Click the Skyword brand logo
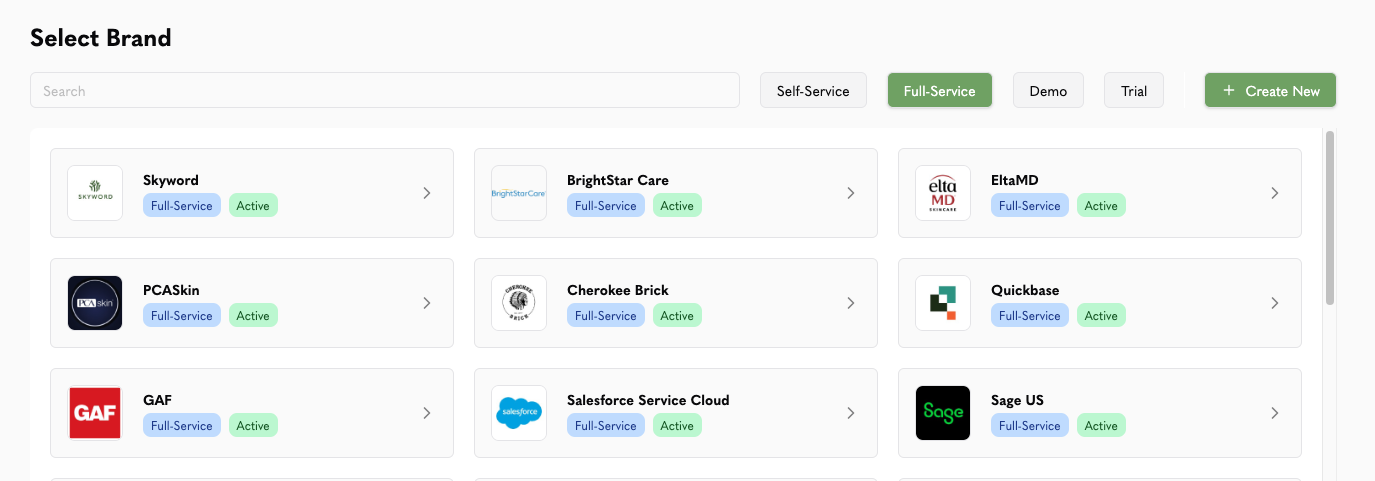 (x=95, y=193)
